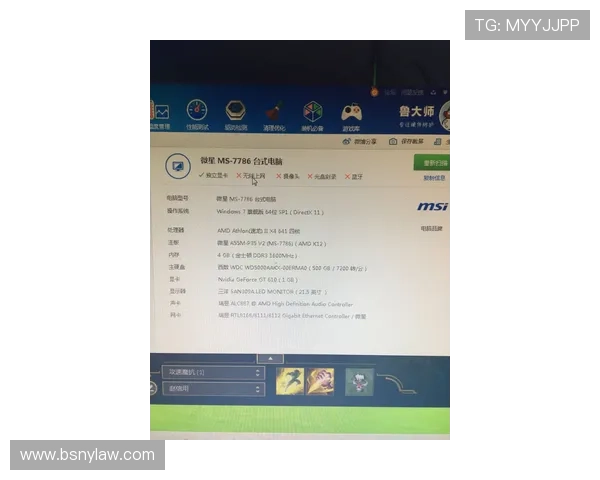Image resolution: width=600 pixels, height=480 pixels.
Task: Click the grey ward skin icon
Action: pyautogui.click(x=359, y=382)
